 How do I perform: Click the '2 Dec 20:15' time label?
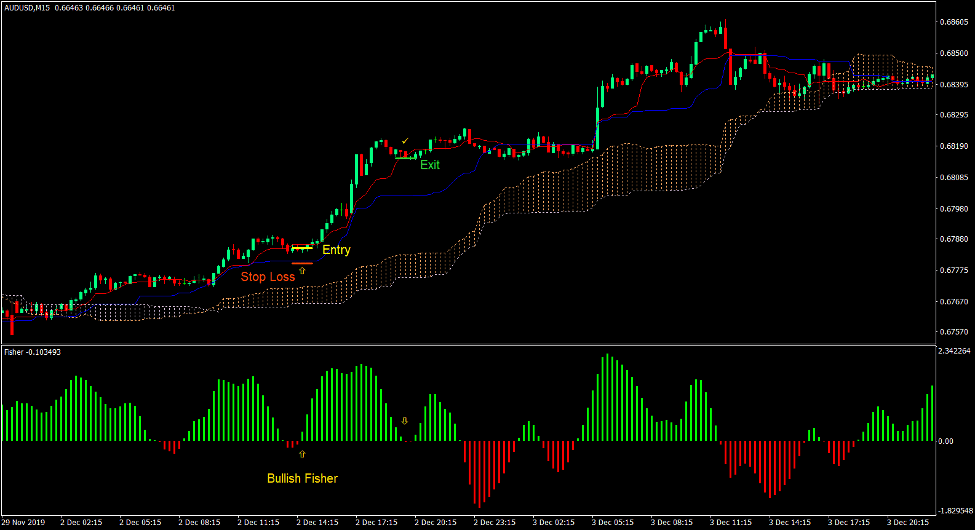tap(435, 522)
